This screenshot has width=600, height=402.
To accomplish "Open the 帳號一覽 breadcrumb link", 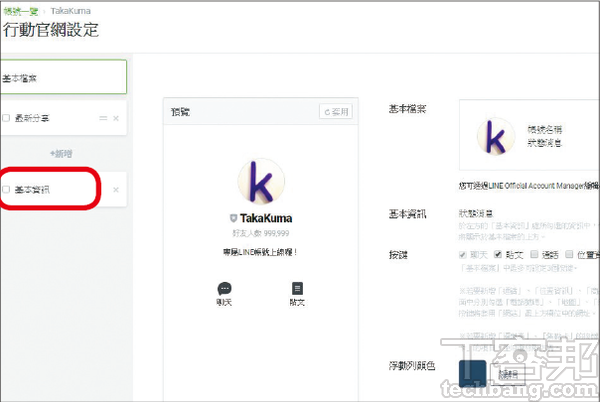I will click(21, 11).
